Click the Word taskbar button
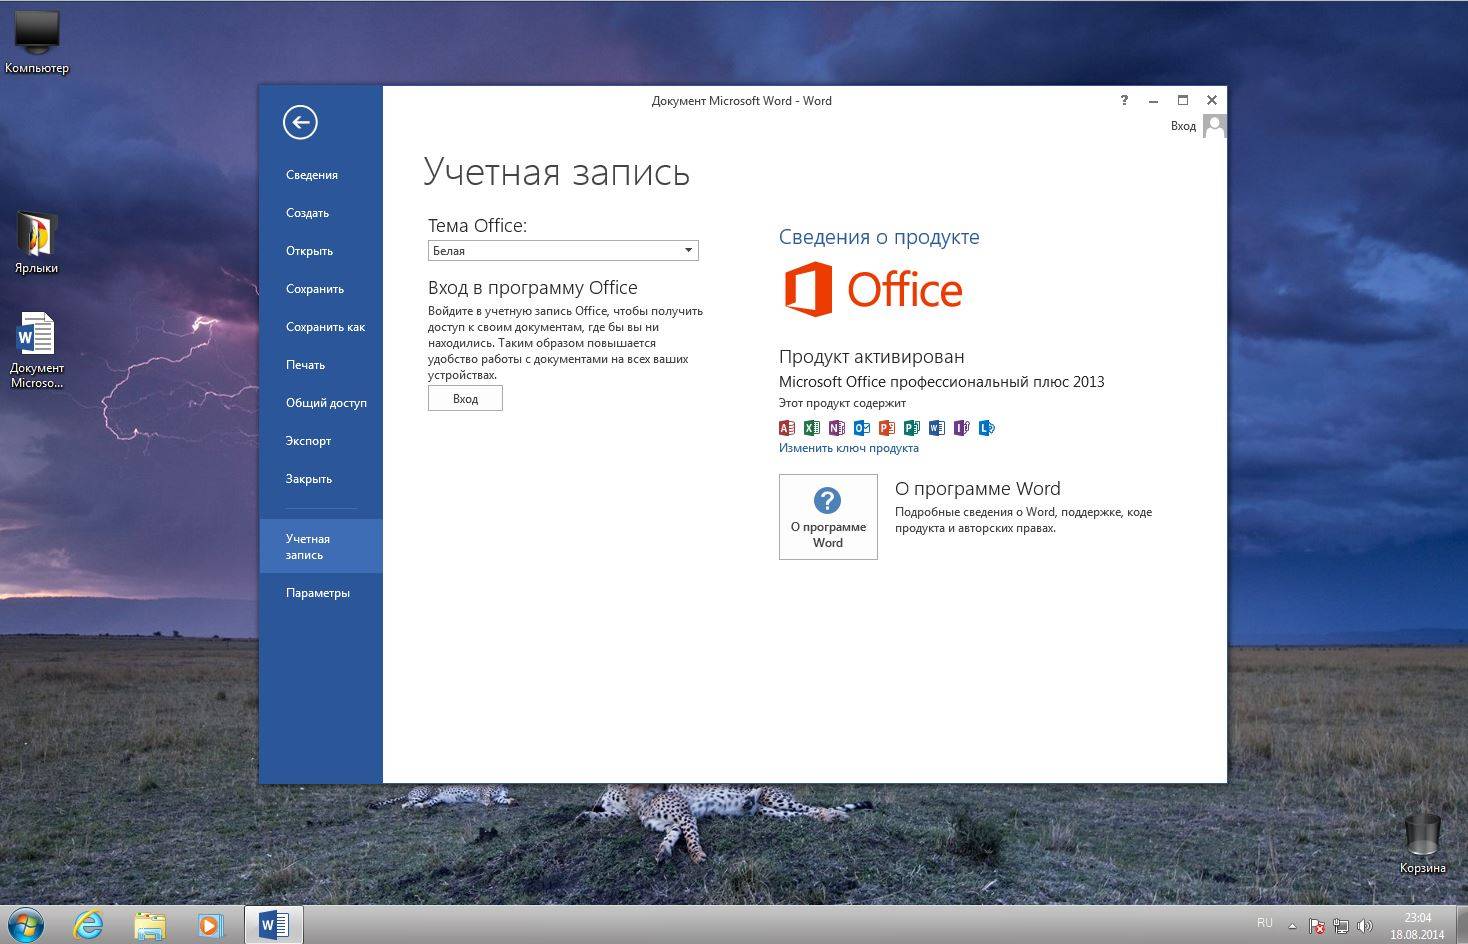The height and width of the screenshot is (944, 1468). click(x=273, y=925)
